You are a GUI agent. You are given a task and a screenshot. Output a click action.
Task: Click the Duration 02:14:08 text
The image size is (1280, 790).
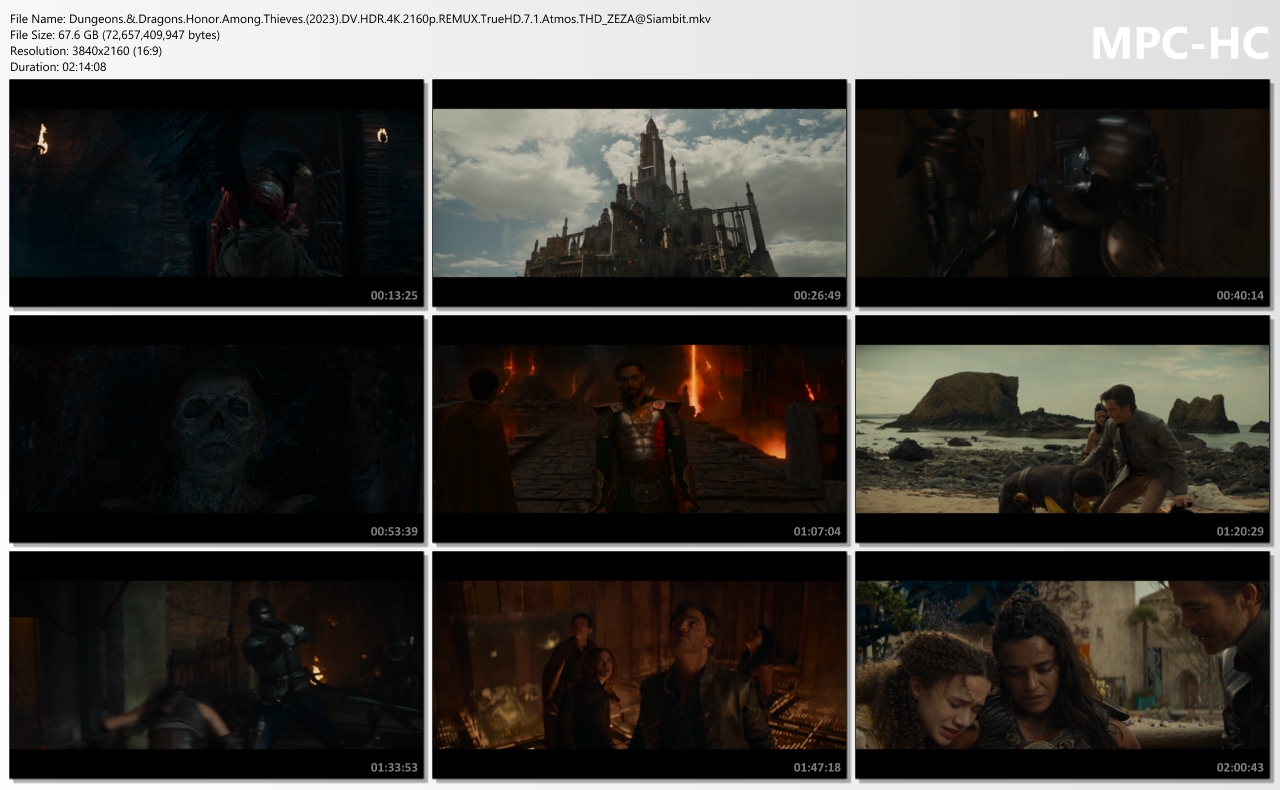click(58, 67)
